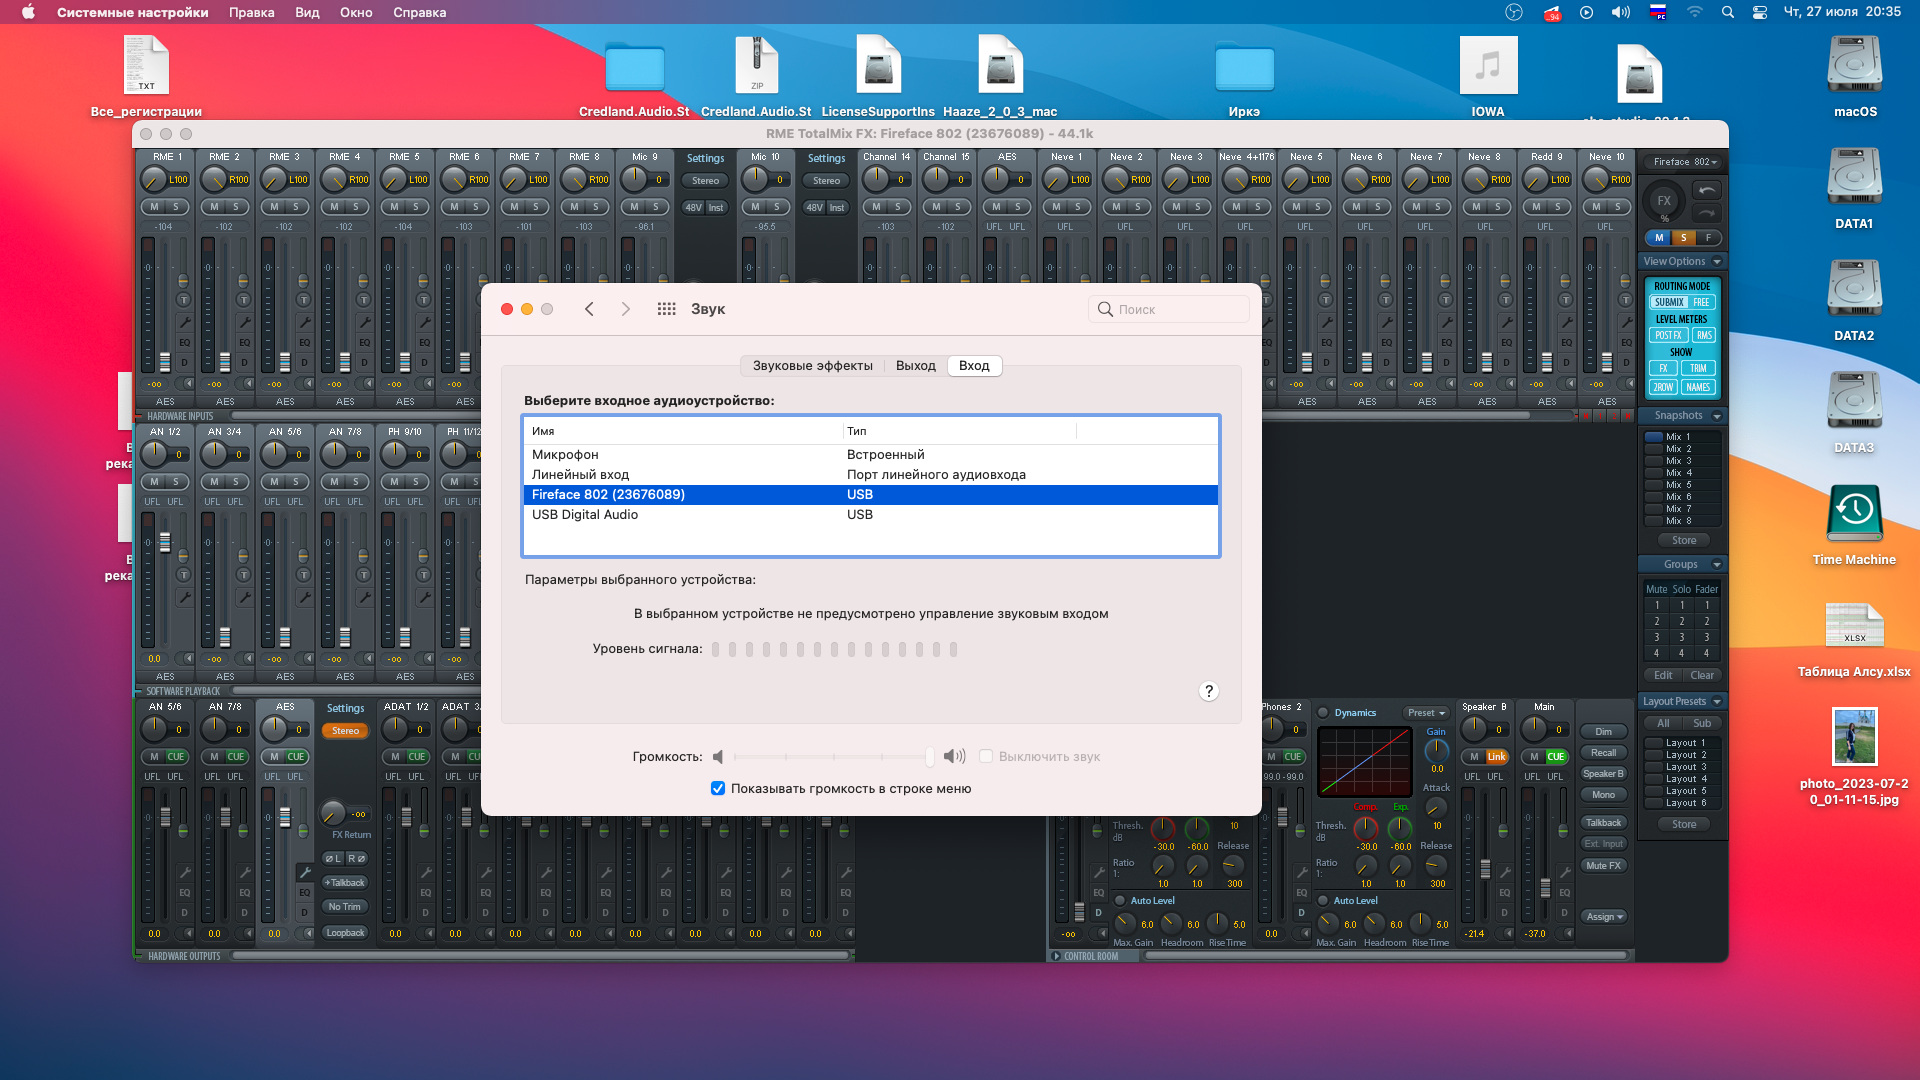Screen dimensions: 1920x1080
Task: Collapse the View Options section
Action: click(x=1717, y=262)
